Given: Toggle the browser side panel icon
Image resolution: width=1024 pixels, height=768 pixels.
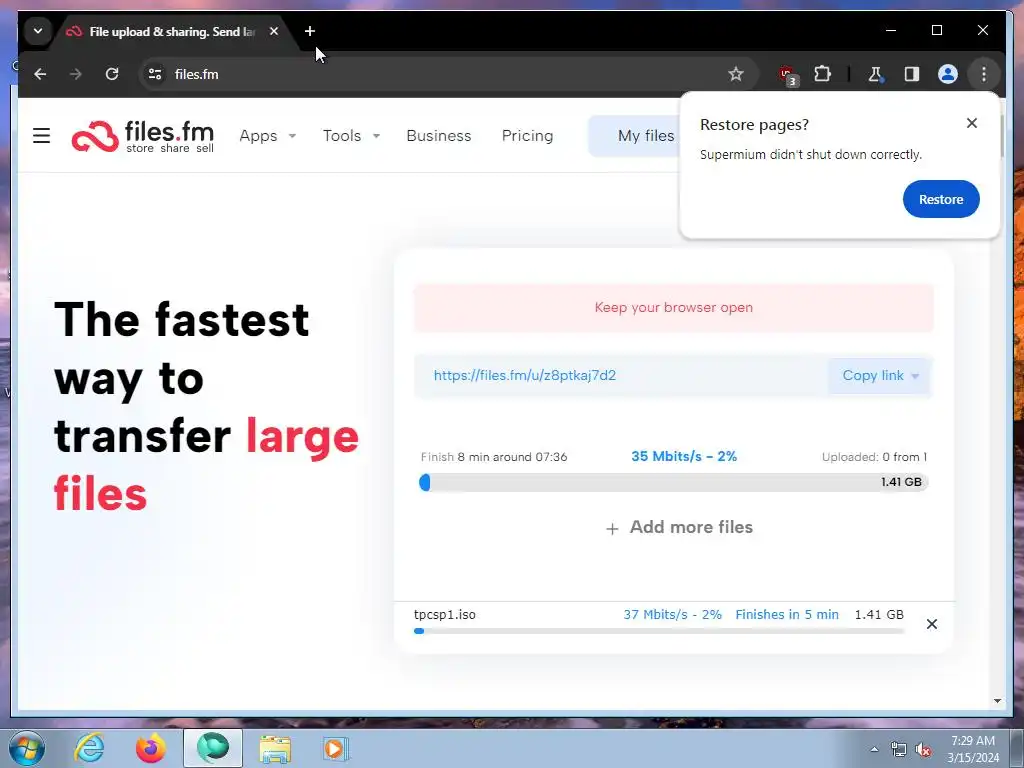Looking at the screenshot, I should tap(912, 74).
